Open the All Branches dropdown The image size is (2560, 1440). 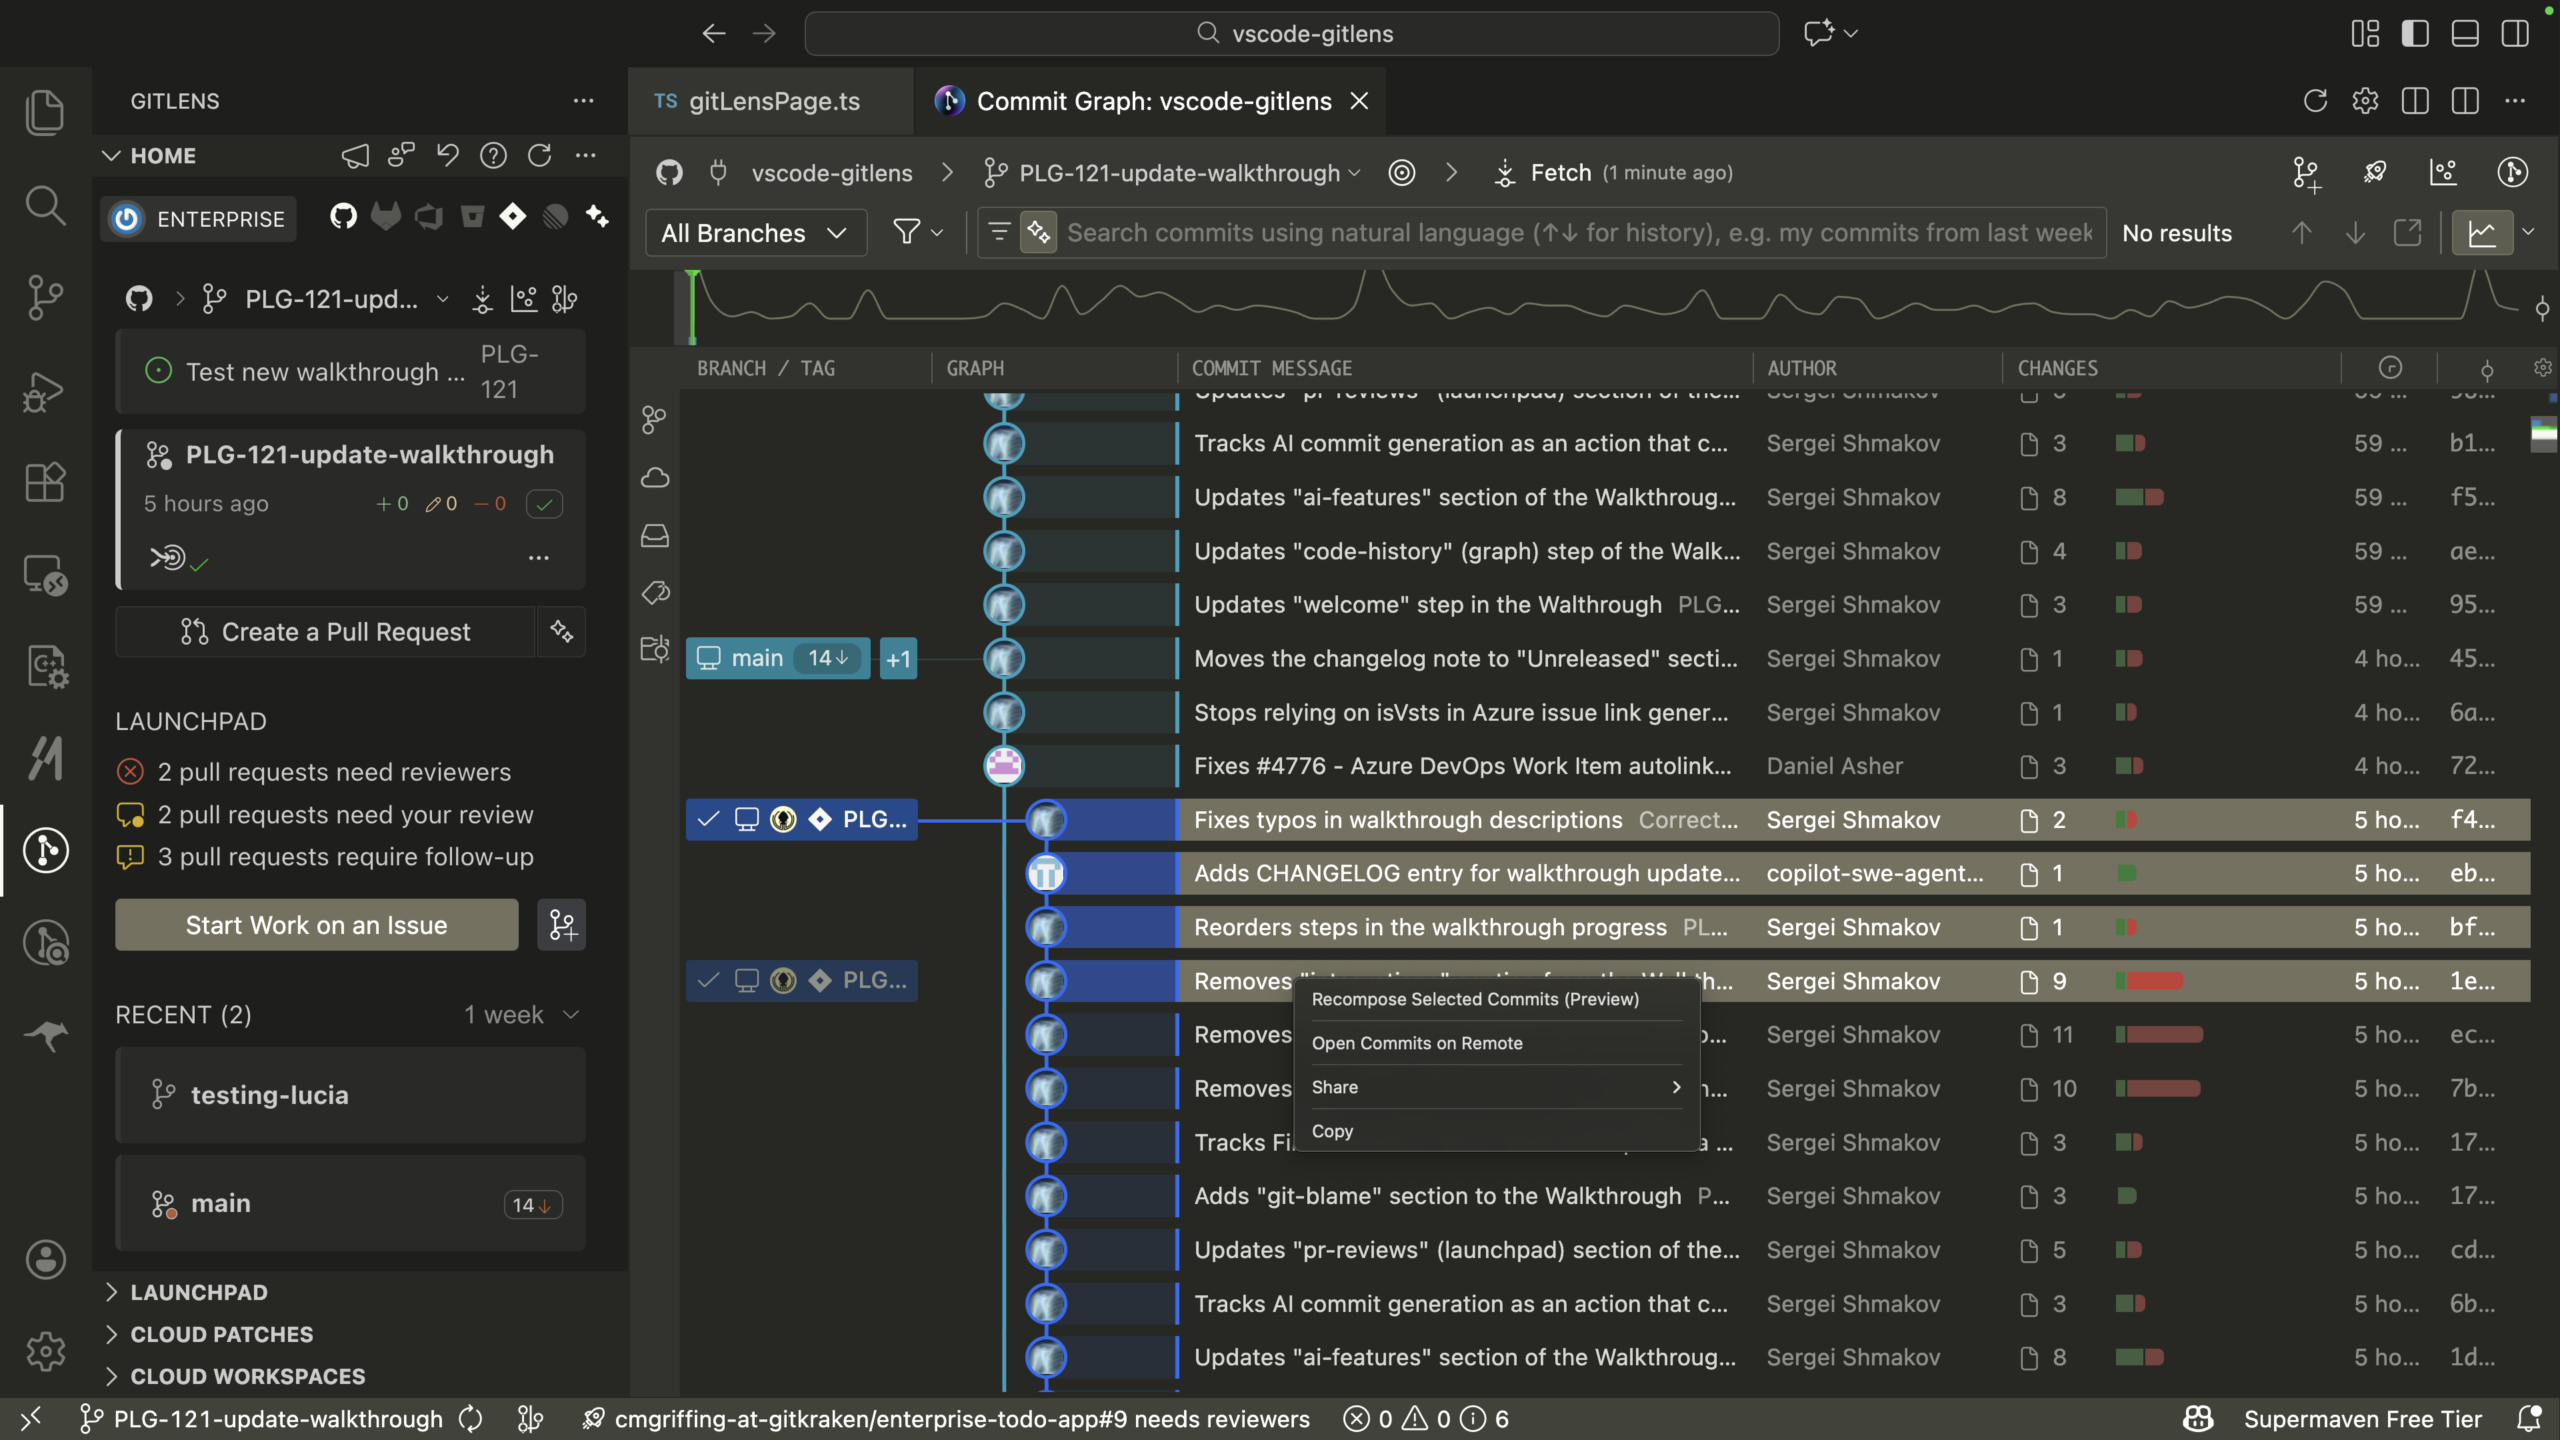755,232
